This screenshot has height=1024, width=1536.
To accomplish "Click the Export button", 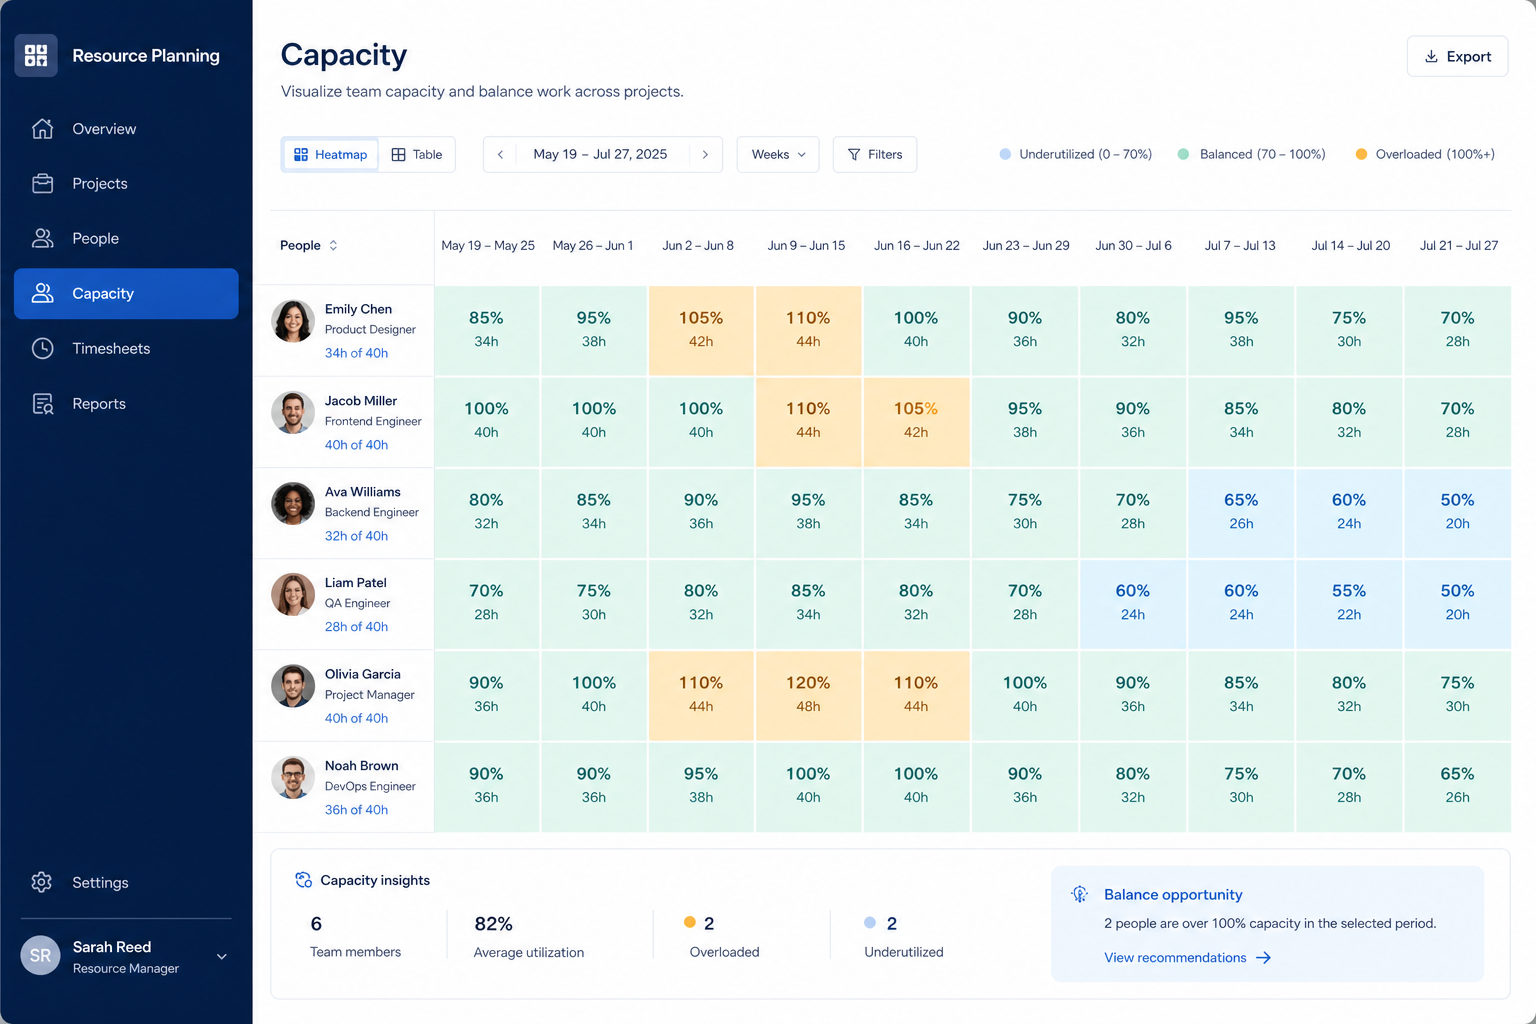I will coord(1457,57).
